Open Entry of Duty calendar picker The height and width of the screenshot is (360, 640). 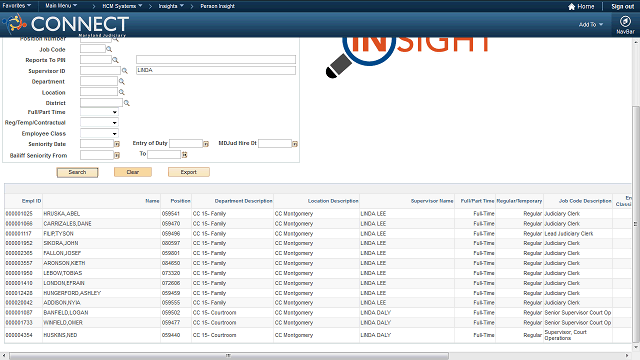tap(206, 144)
